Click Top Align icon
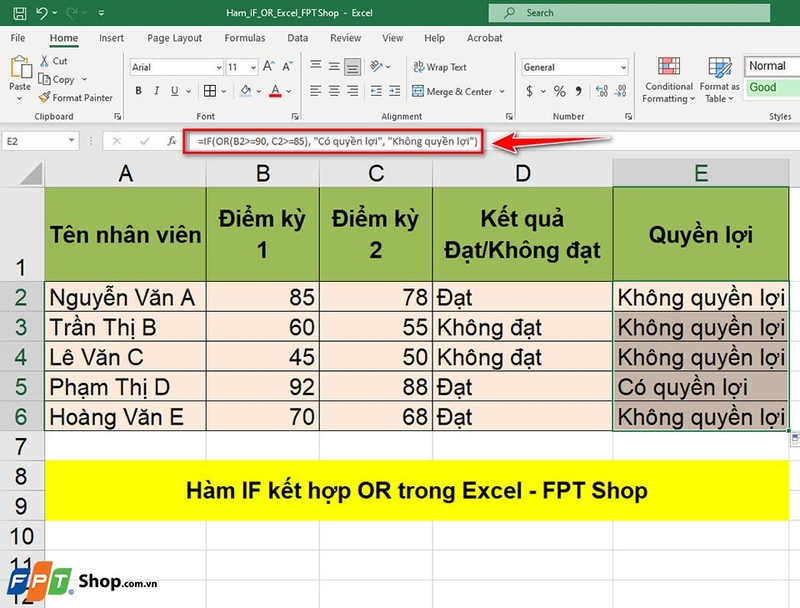This screenshot has width=800, height=608. 316,66
